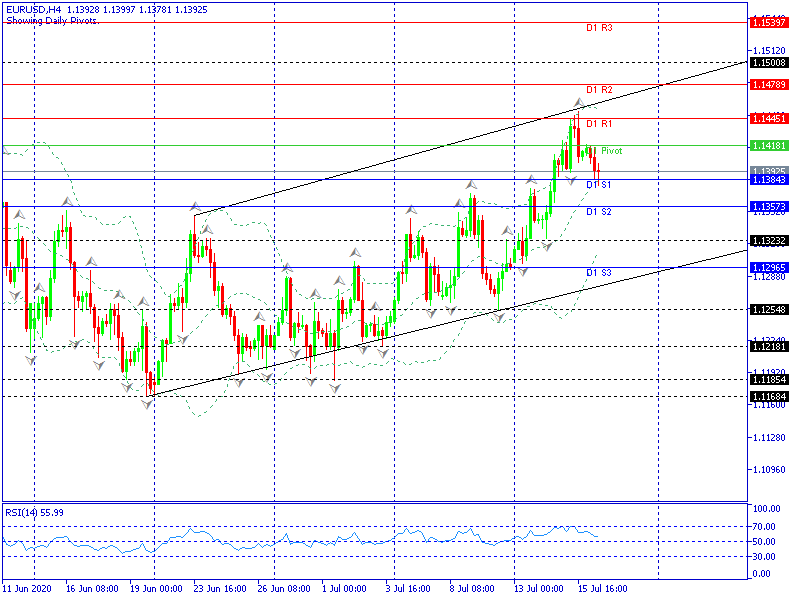Image resolution: width=800 pixels, height=600 pixels.
Task: Select the 8 Jul 08:00 time label
Action: tap(472, 590)
